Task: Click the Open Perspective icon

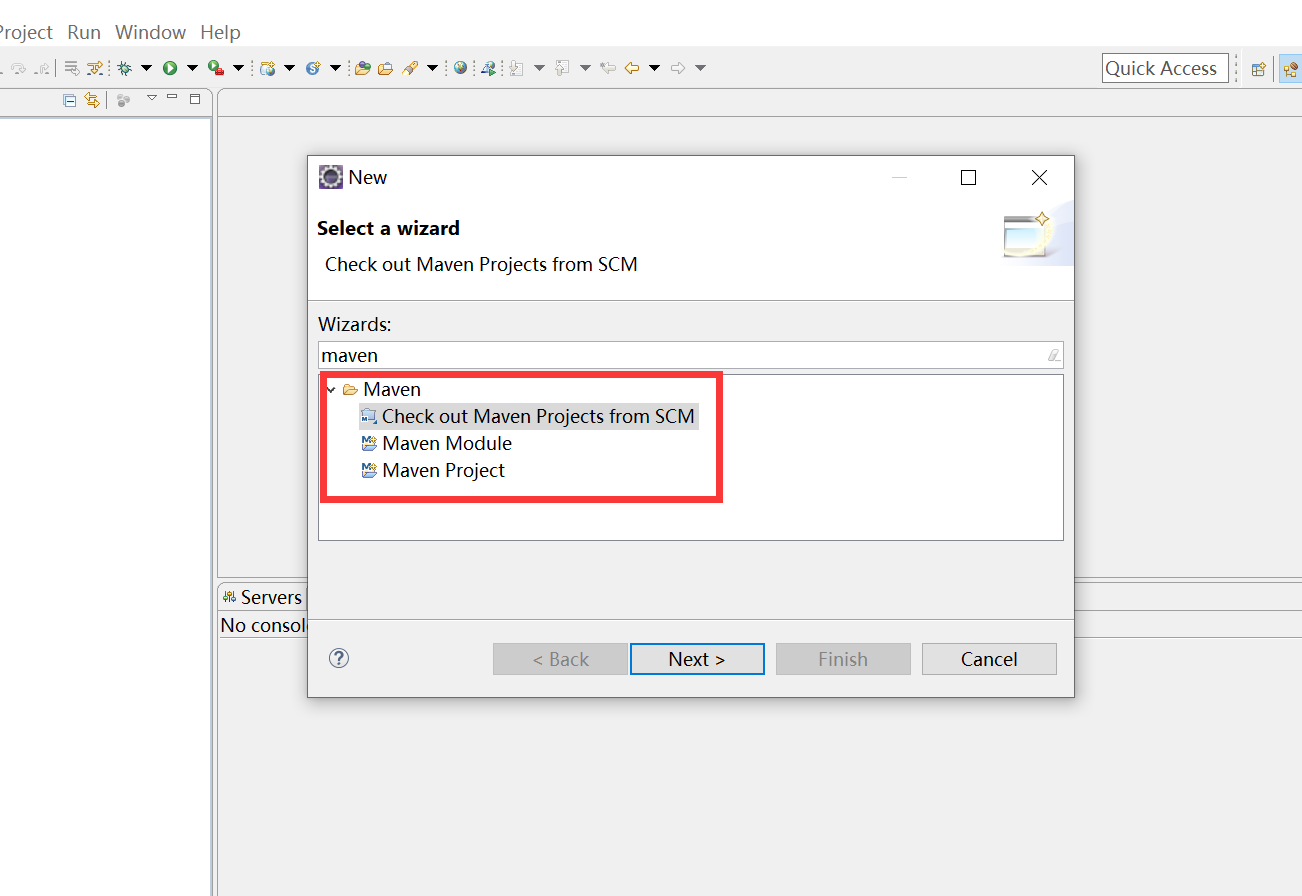Action: (x=1258, y=69)
